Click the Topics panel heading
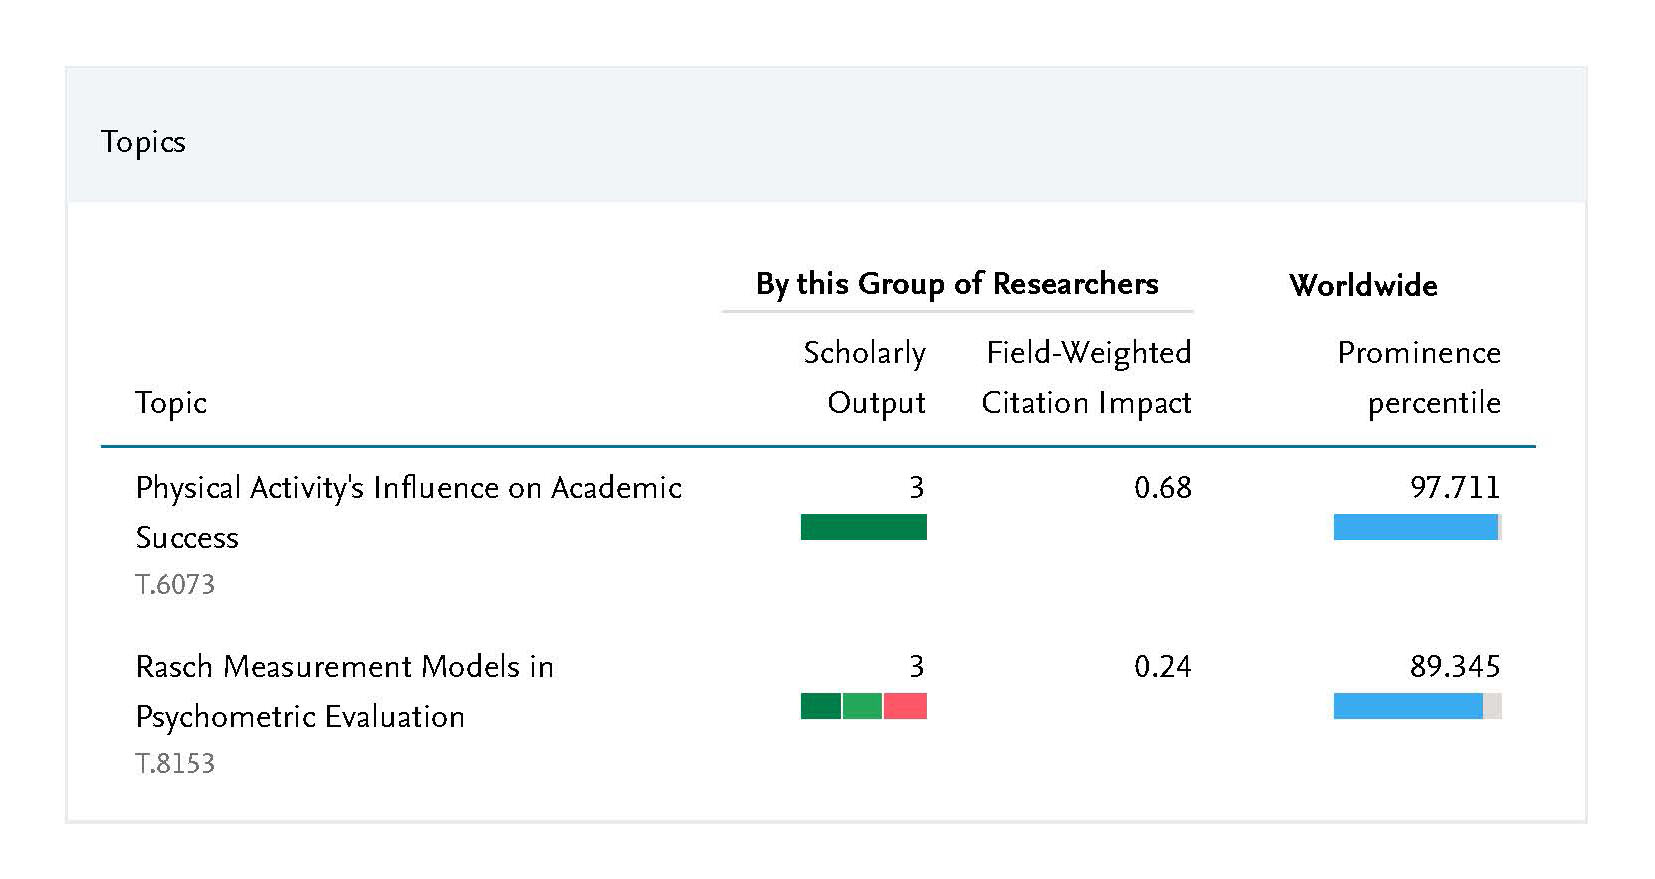Image resolution: width=1655 pixels, height=879 pixels. click(143, 142)
